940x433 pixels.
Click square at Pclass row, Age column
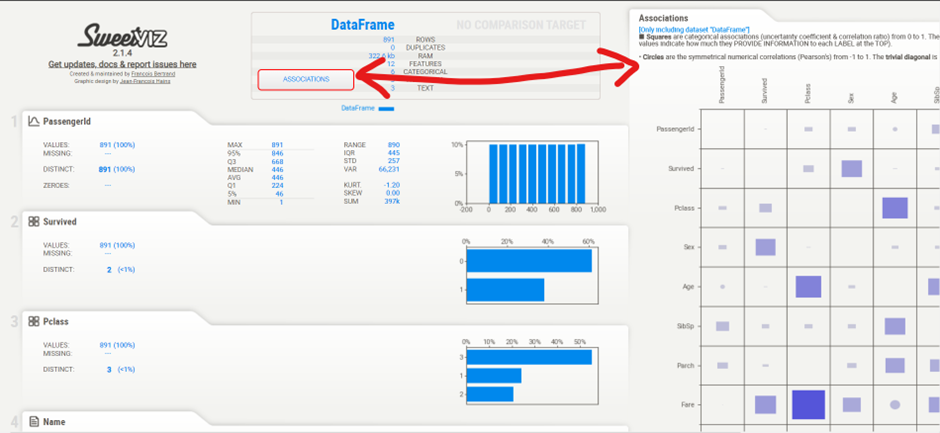[895, 208]
